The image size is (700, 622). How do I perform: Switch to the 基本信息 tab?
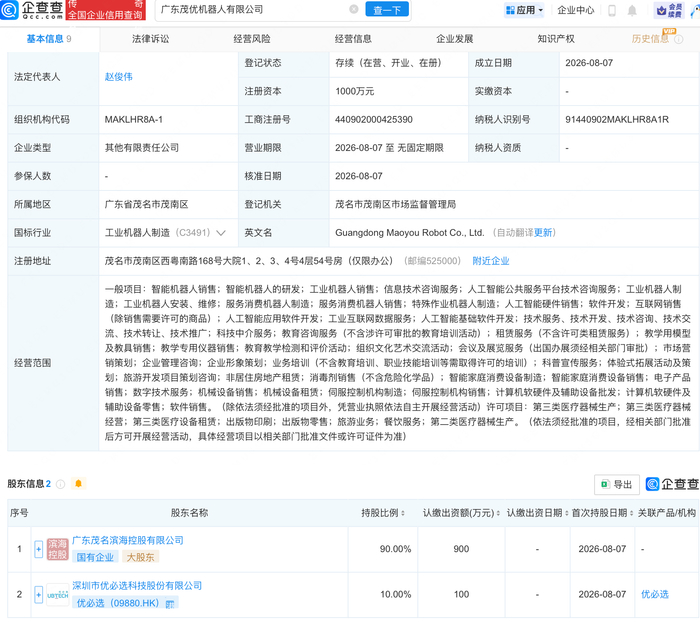tap(49, 39)
